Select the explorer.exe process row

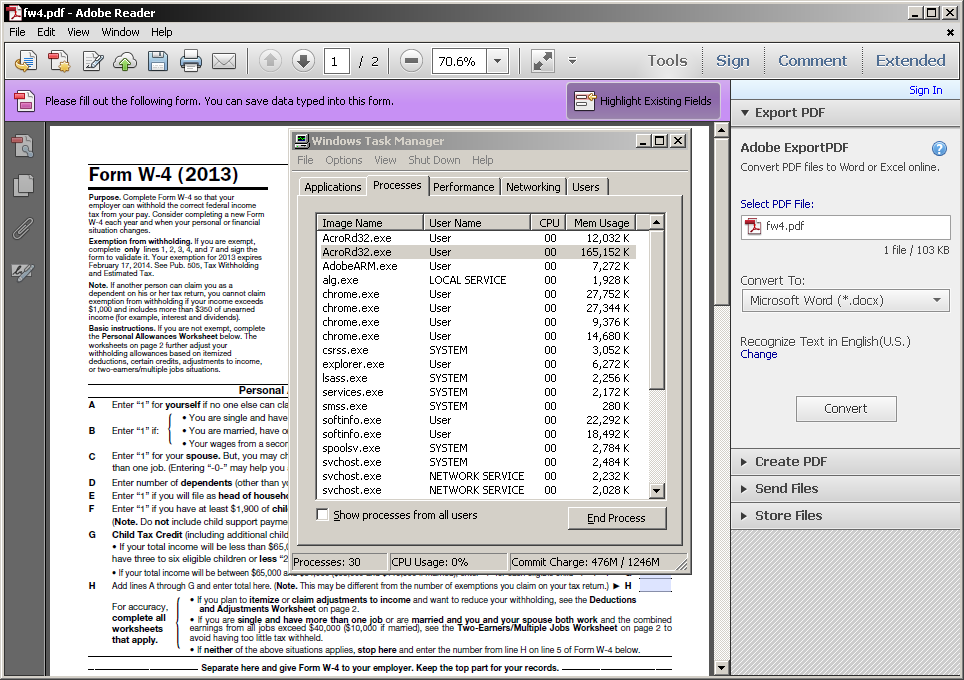(476, 364)
